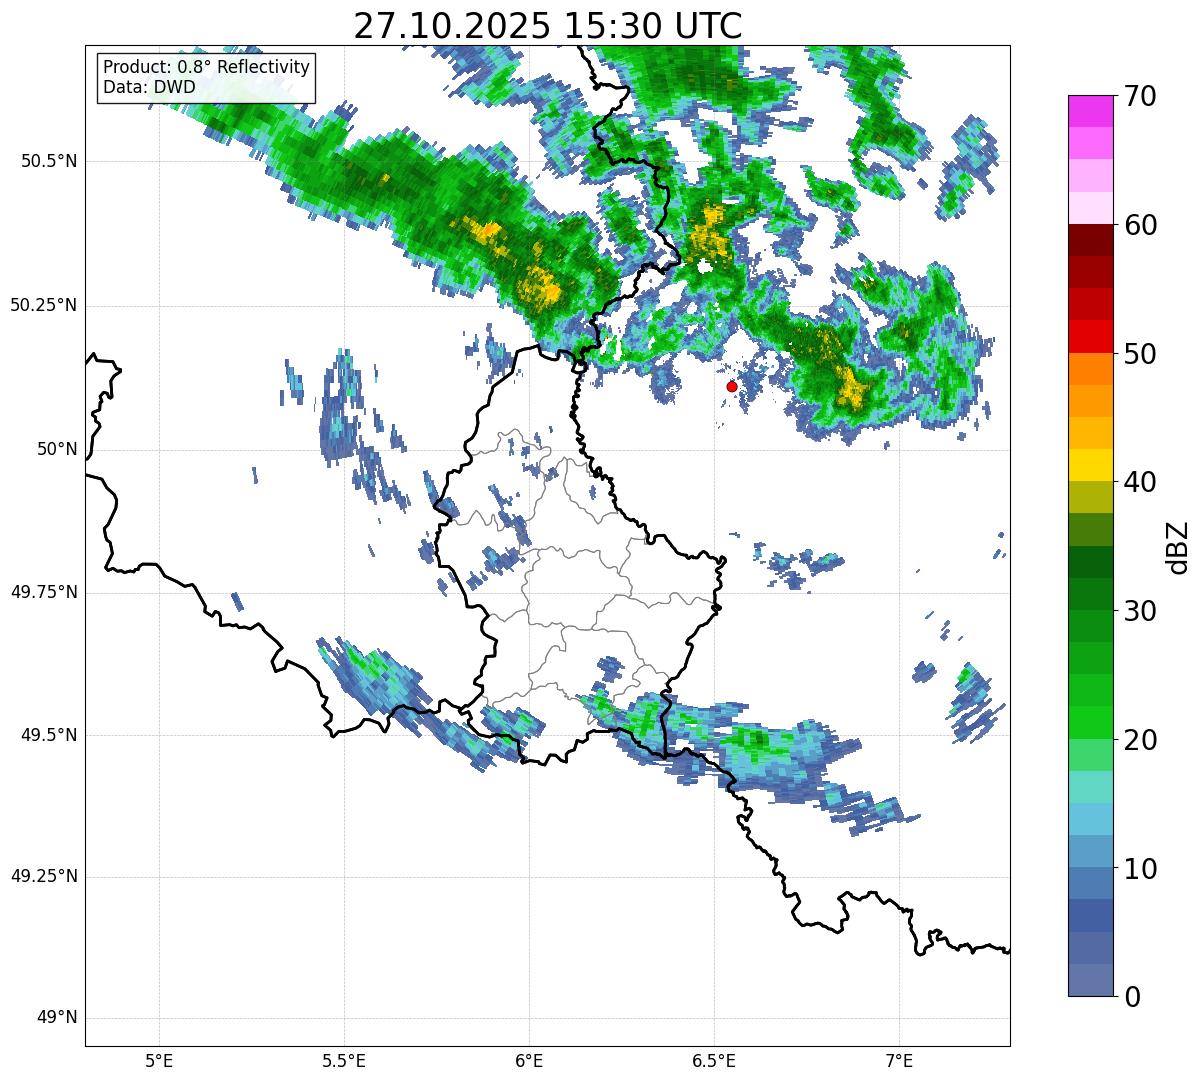
Task: Click the longitude label 6°E
Action: pyautogui.click(x=529, y=1062)
